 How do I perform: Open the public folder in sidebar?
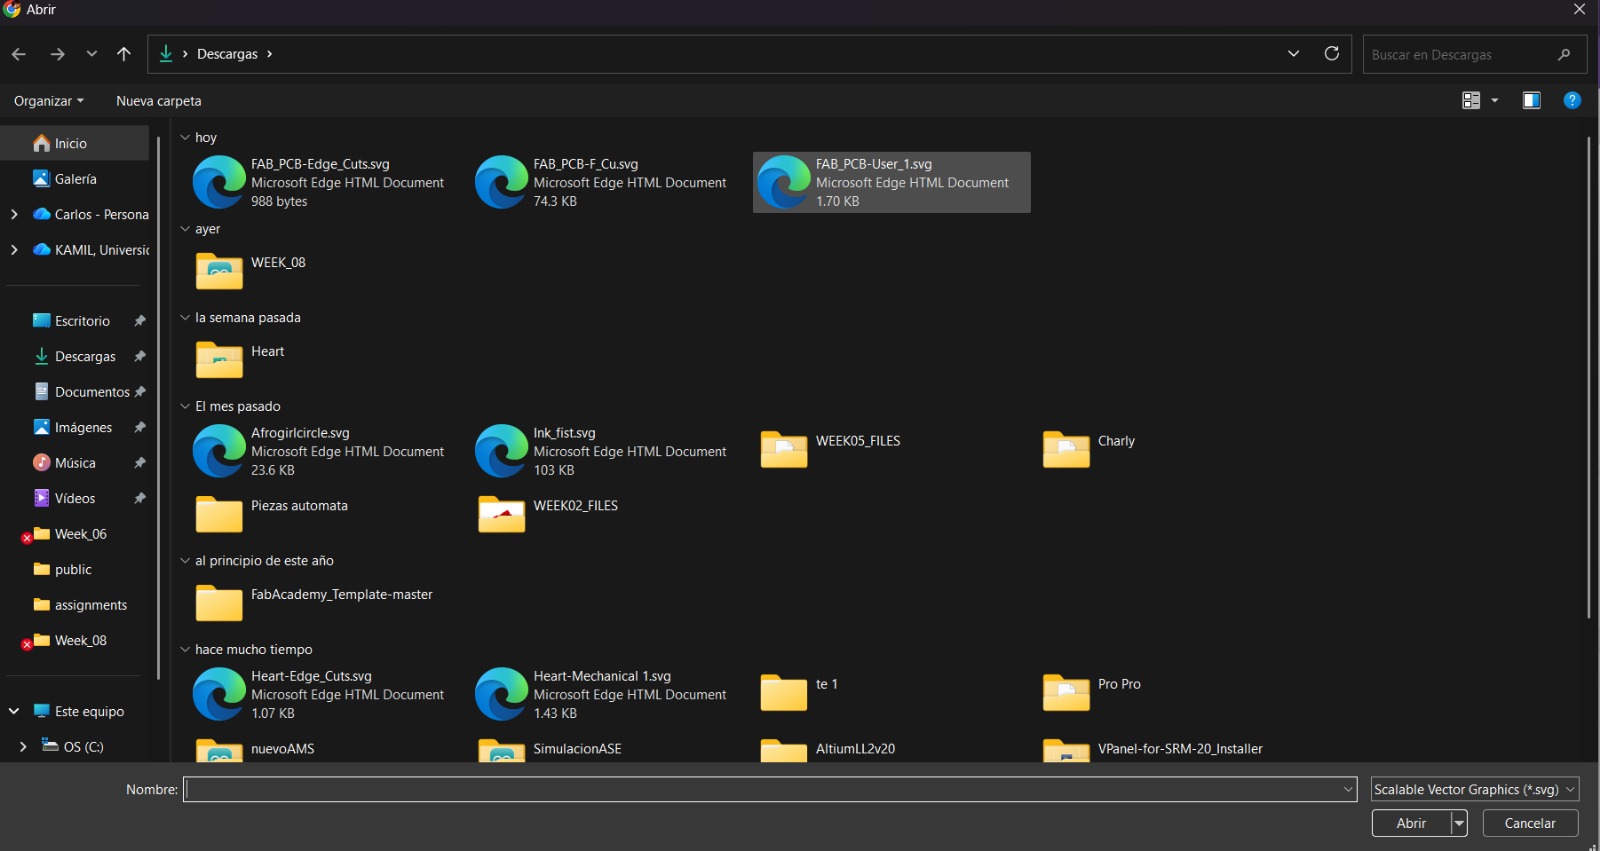pos(75,569)
